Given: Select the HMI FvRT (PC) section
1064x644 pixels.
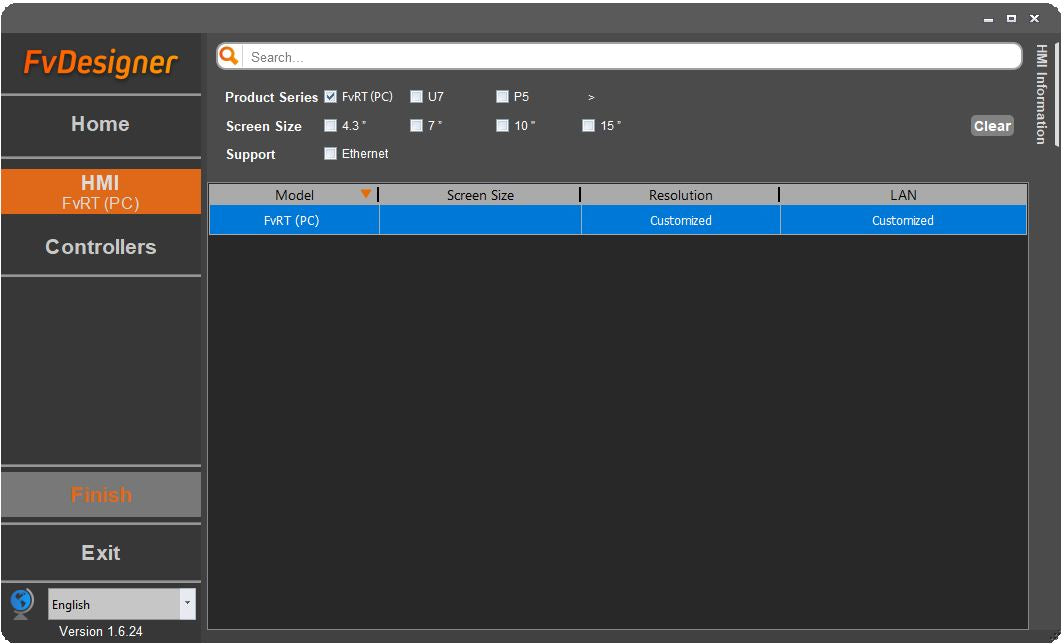Looking at the screenshot, I should pyautogui.click(x=100, y=192).
